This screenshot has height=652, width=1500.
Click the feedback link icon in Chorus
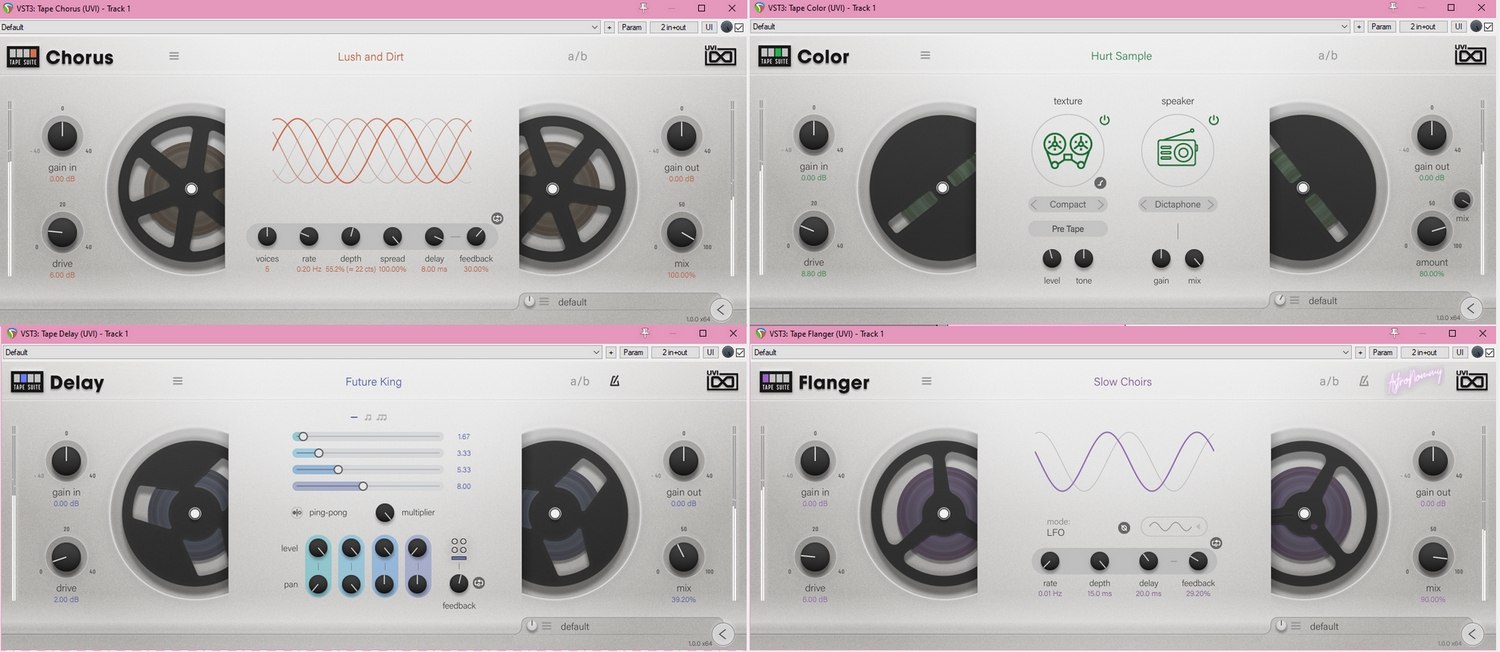(497, 218)
